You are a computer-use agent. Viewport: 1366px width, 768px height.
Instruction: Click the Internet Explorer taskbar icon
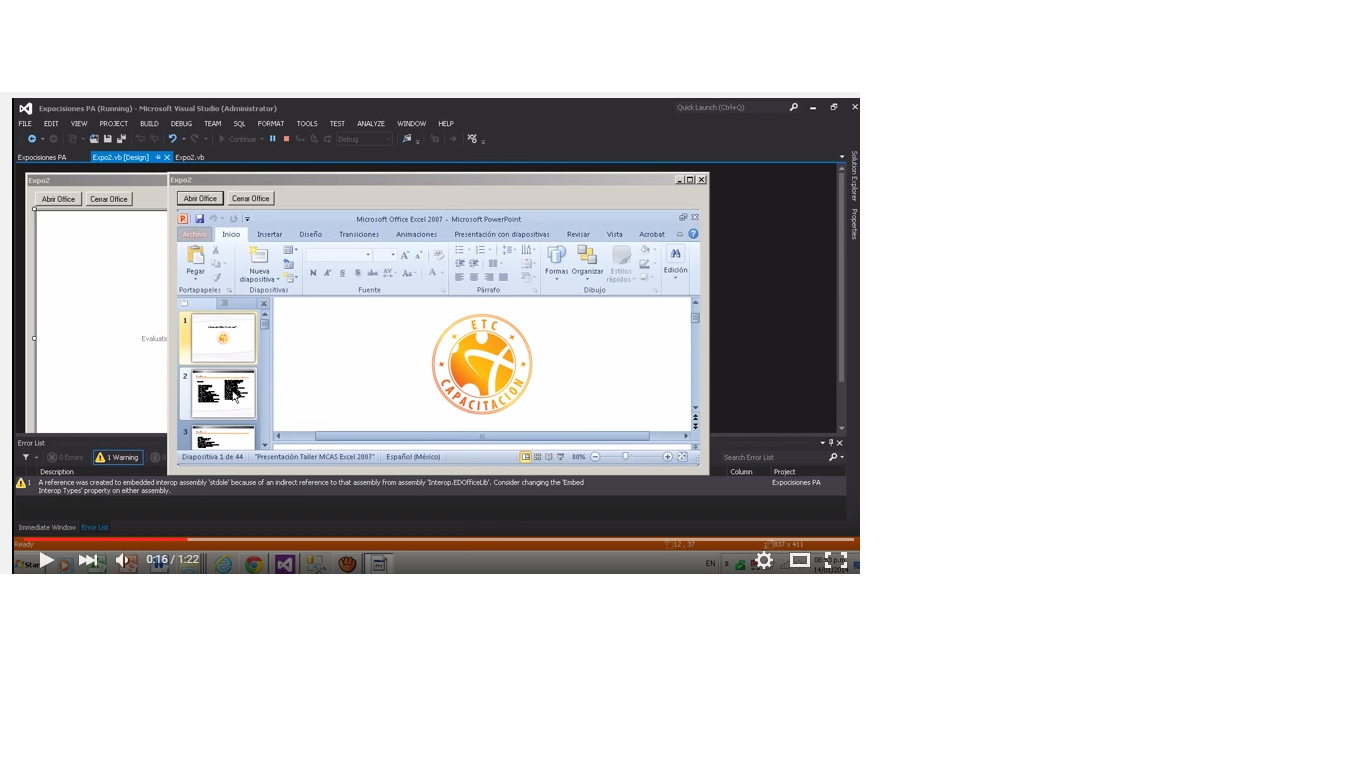[223, 564]
